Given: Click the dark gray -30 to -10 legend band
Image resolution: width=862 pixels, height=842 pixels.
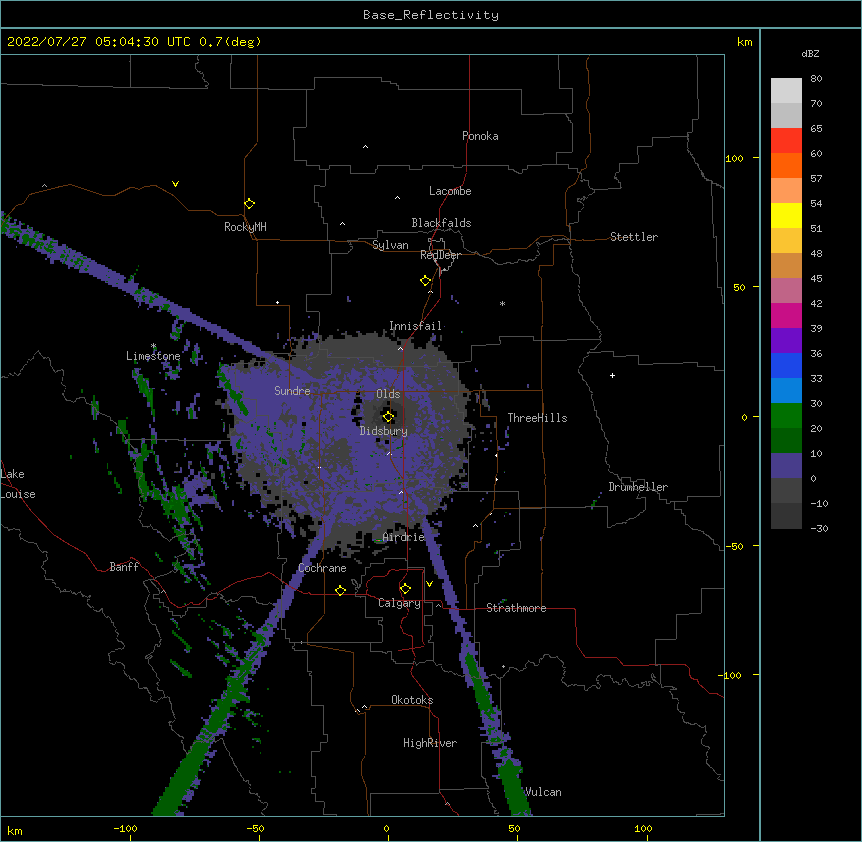Looking at the screenshot, I should 786,516.
